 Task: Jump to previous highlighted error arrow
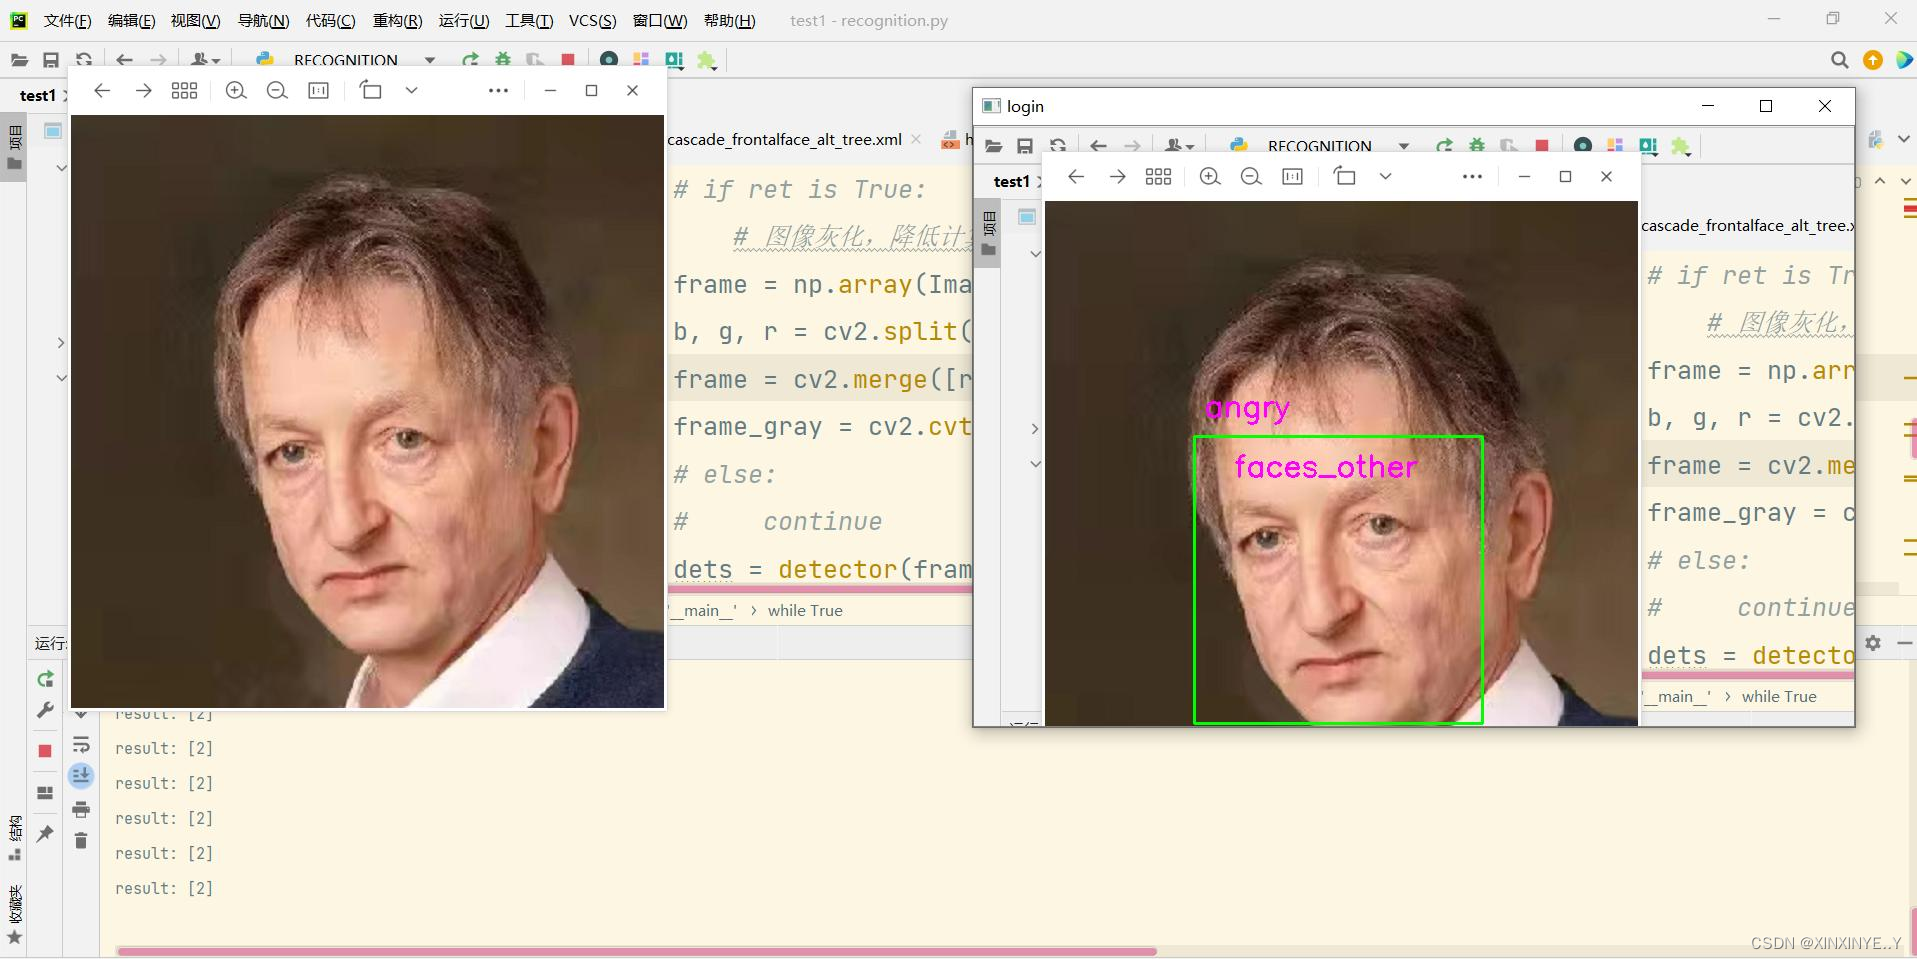click(1880, 181)
